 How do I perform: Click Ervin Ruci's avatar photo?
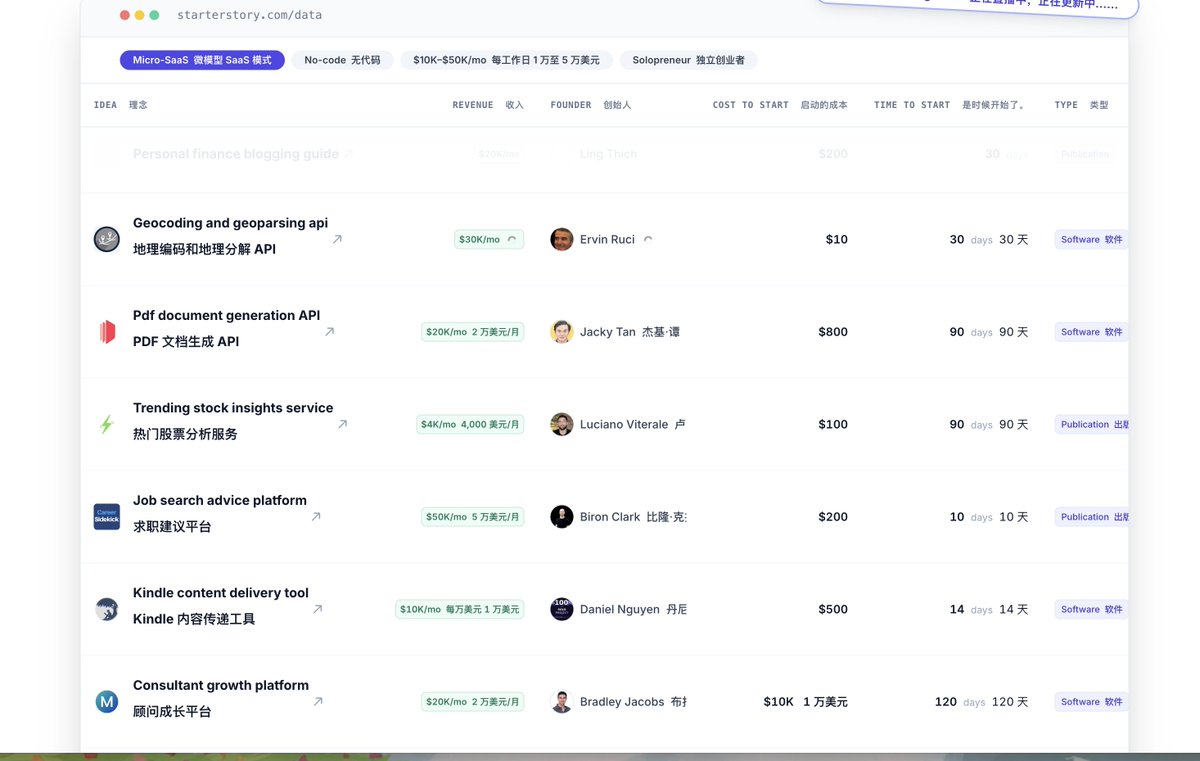point(562,239)
